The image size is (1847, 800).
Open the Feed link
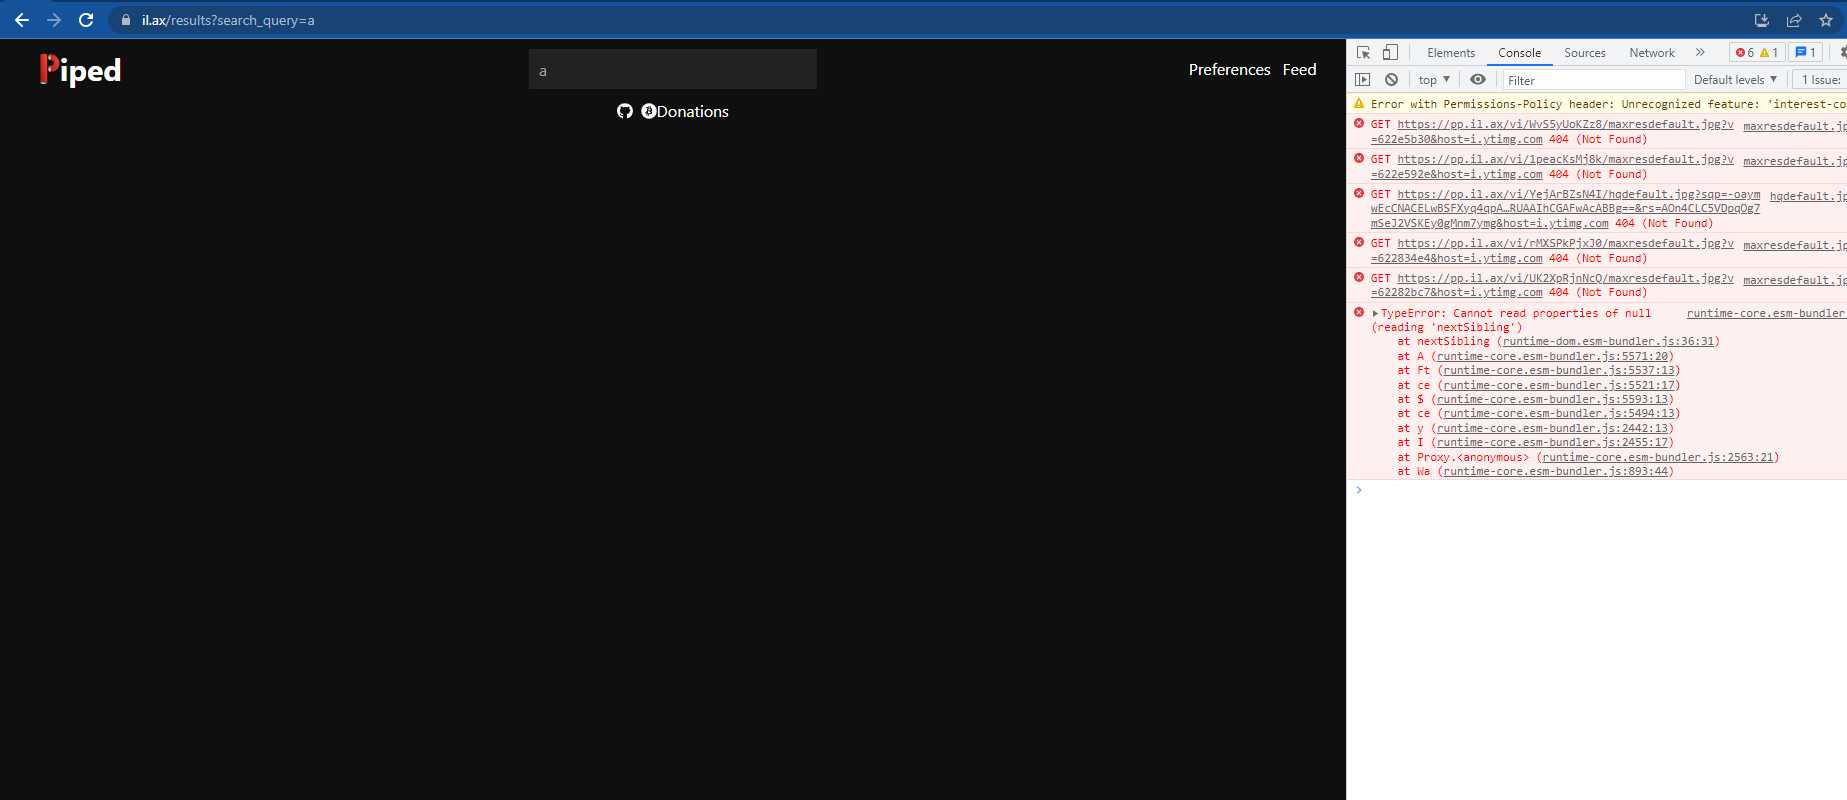coord(1299,69)
